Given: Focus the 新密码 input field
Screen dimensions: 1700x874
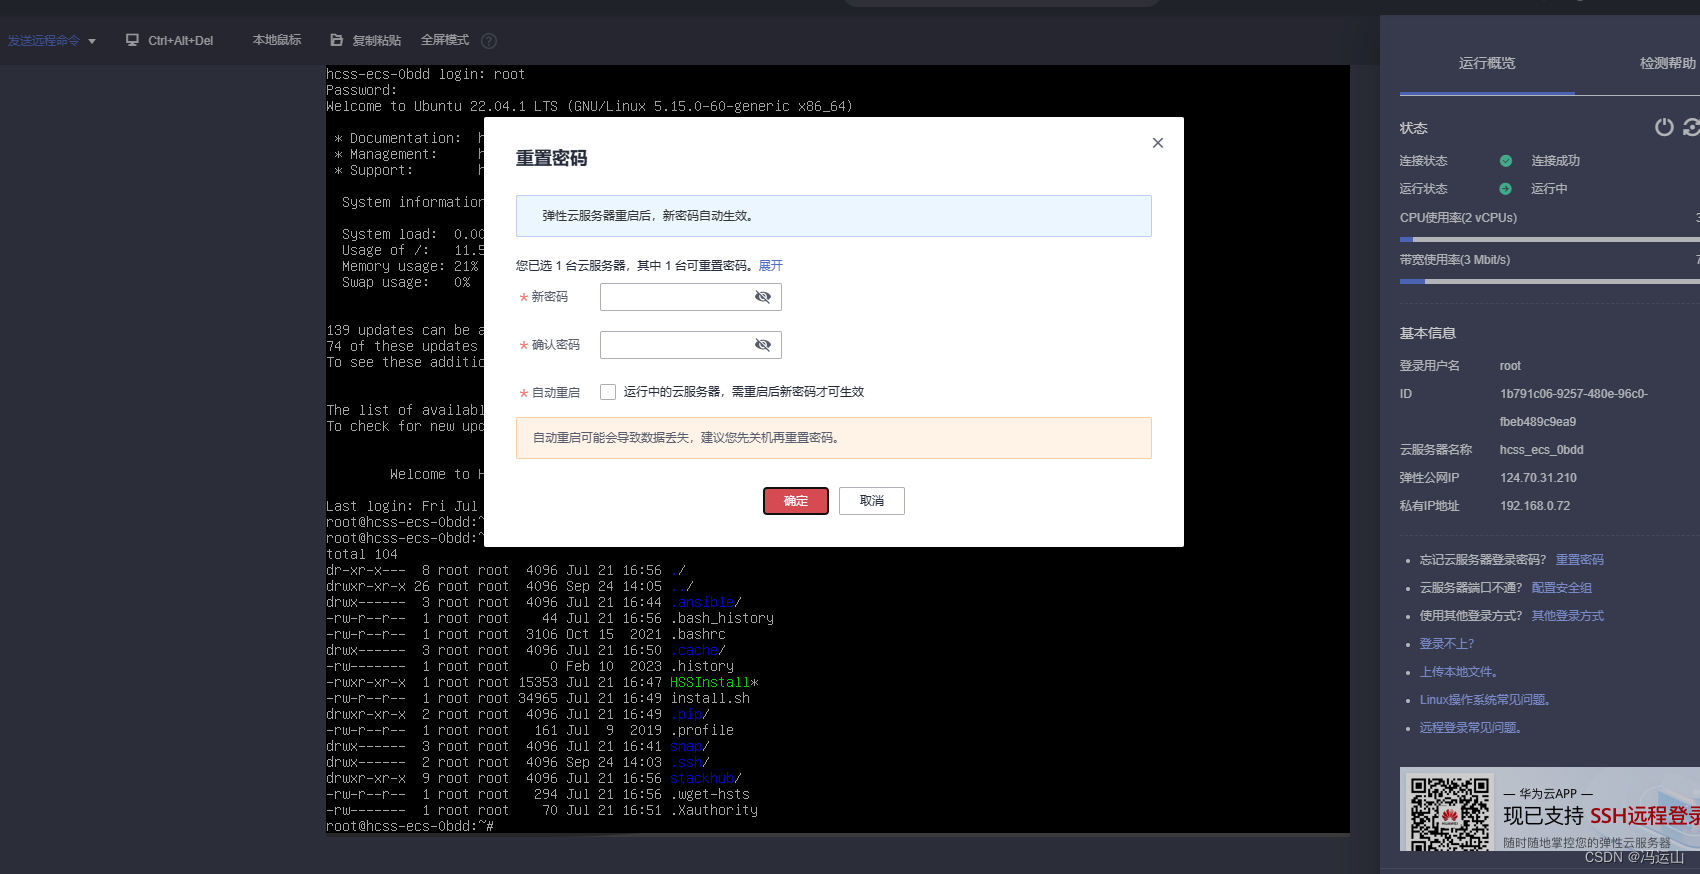Looking at the screenshot, I should [x=691, y=297].
